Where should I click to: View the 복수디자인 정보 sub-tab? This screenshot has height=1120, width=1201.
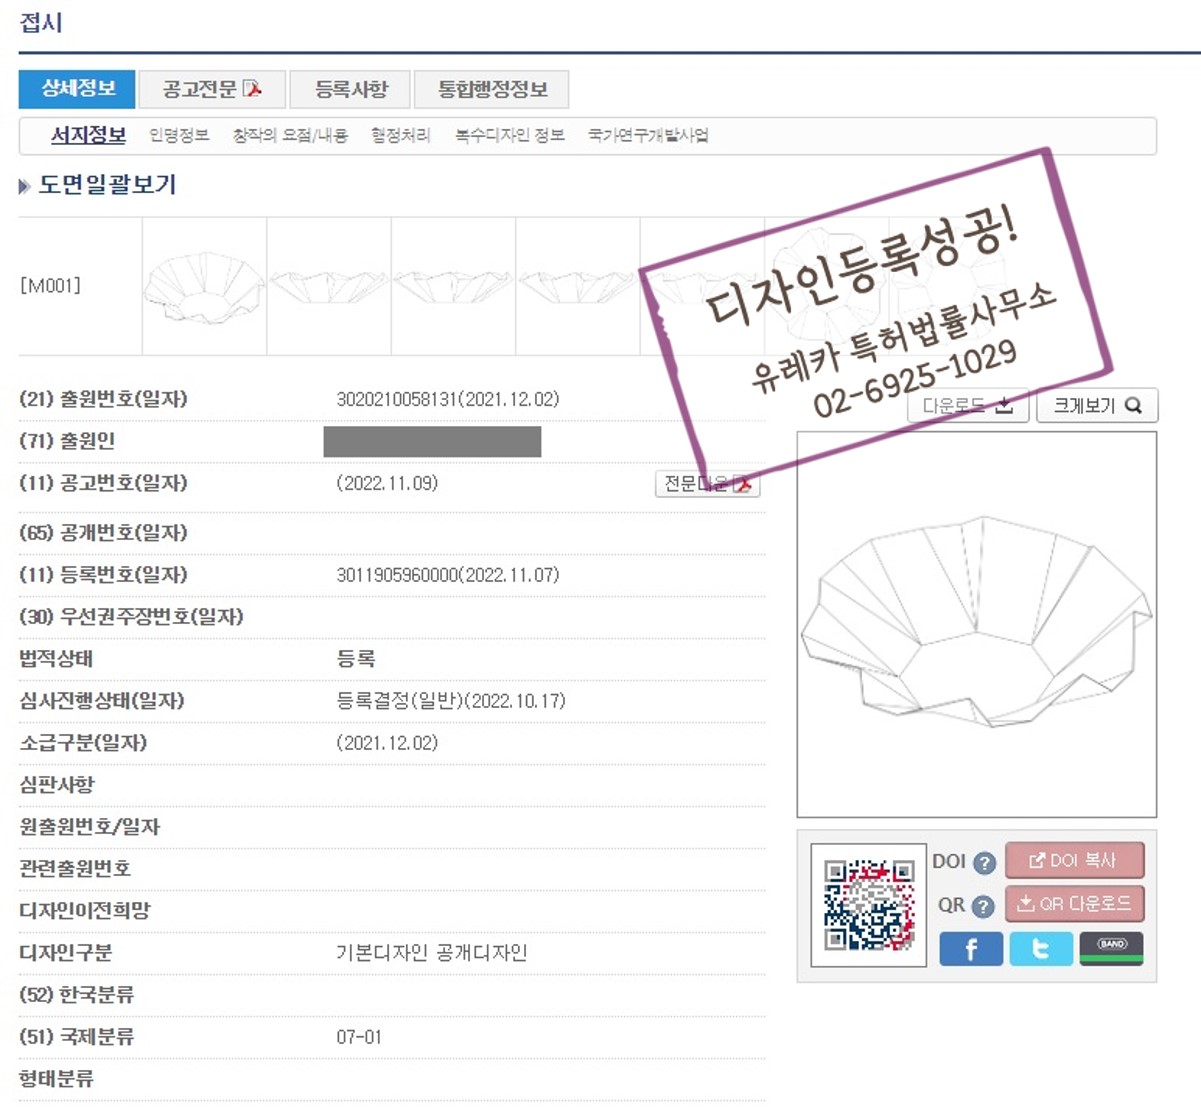(x=509, y=135)
